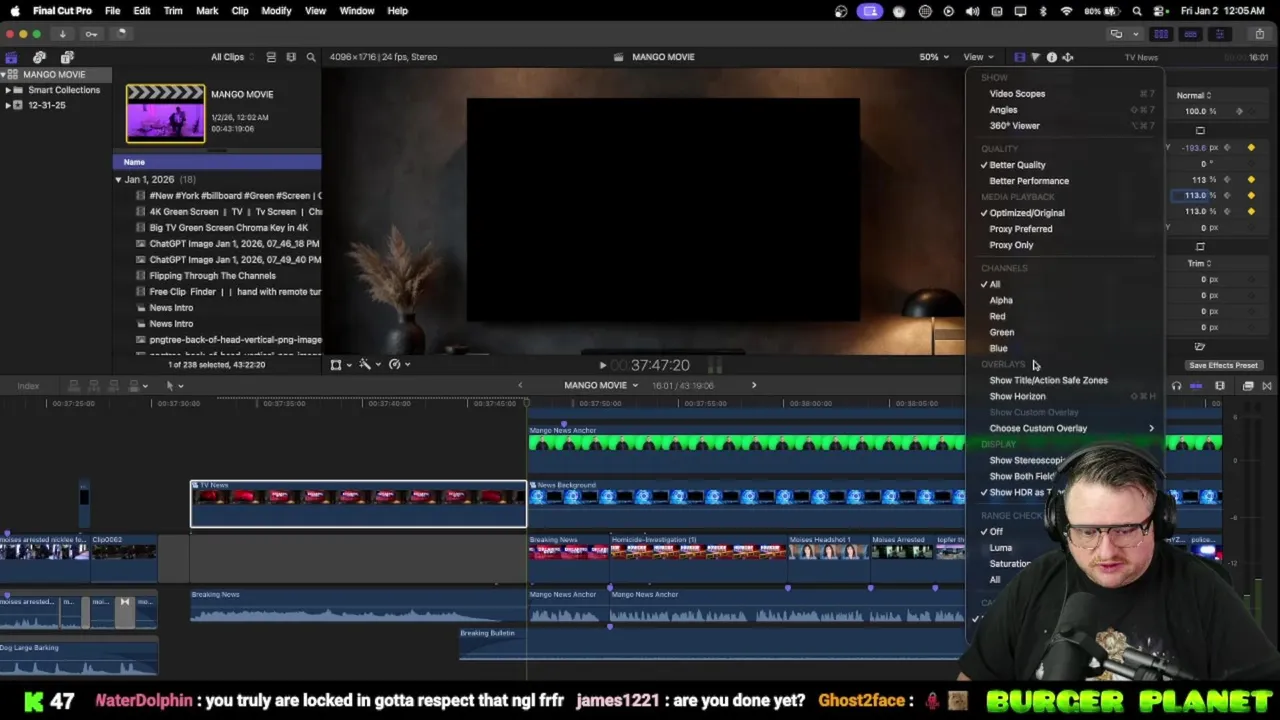Image resolution: width=1280 pixels, height=720 pixels.
Task: Click the import media arrow icon
Action: 62,34
